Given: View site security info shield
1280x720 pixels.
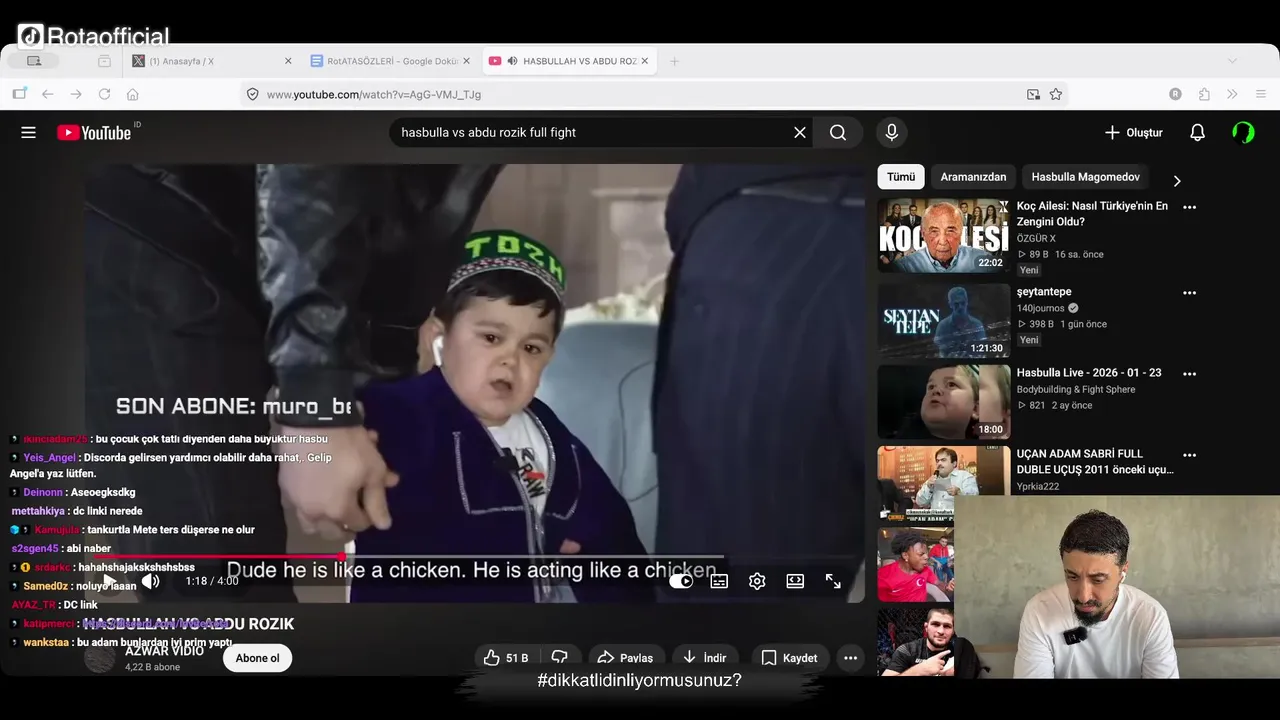Looking at the screenshot, I should pos(253,94).
